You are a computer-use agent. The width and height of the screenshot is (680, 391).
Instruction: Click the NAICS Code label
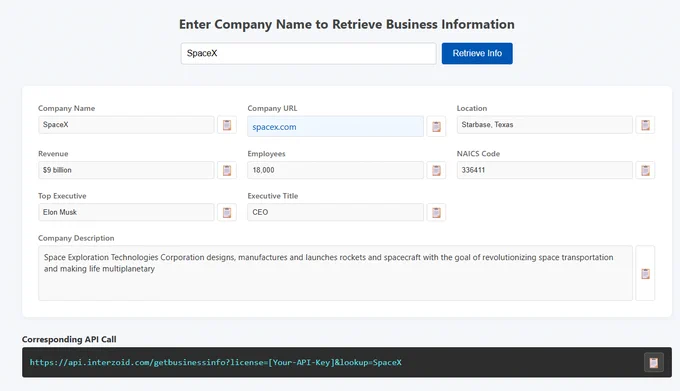coord(478,153)
